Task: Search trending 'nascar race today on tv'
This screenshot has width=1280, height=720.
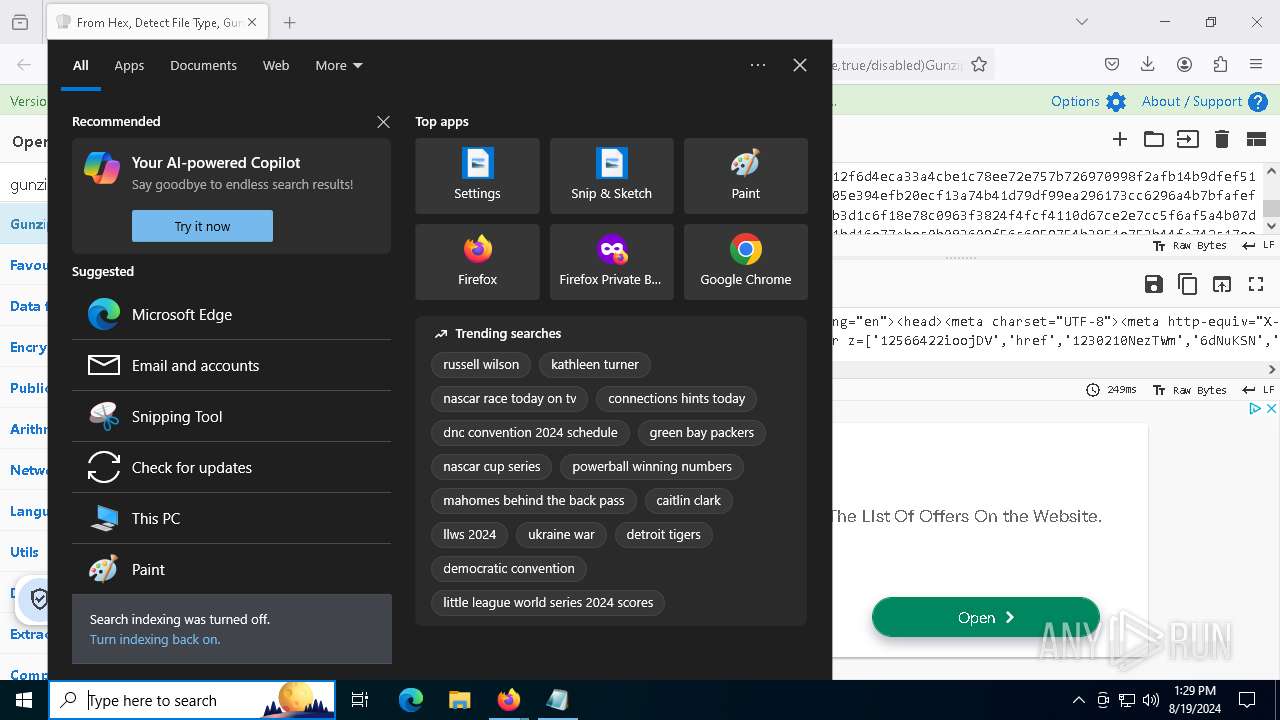Action: 510,398
